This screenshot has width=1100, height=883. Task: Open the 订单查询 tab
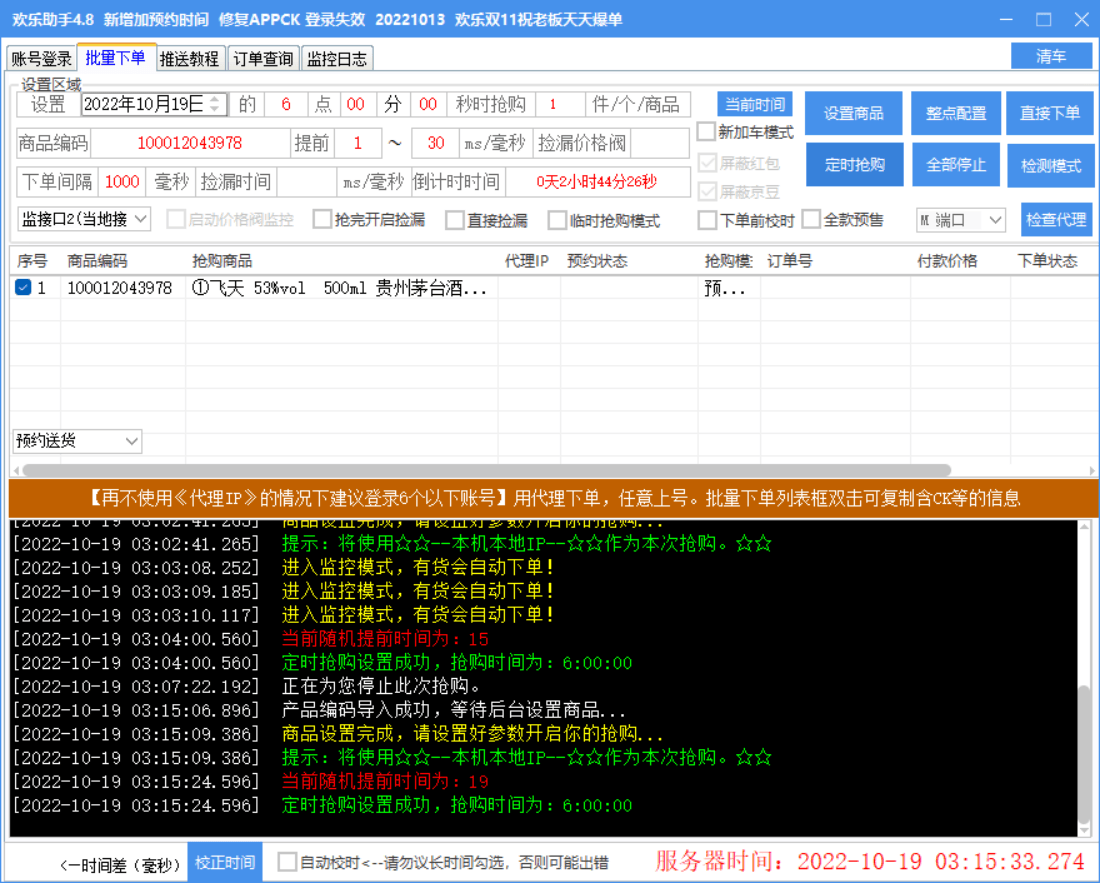pos(261,58)
